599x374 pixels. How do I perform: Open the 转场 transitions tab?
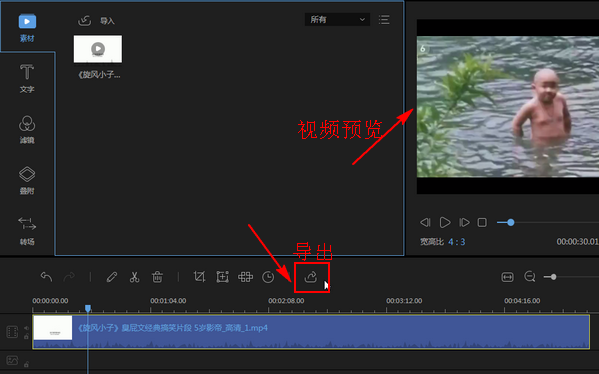pyautogui.click(x=27, y=231)
